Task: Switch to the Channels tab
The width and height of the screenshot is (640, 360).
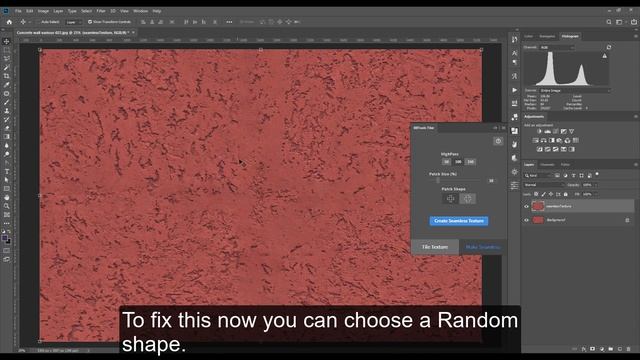Action: [547, 164]
